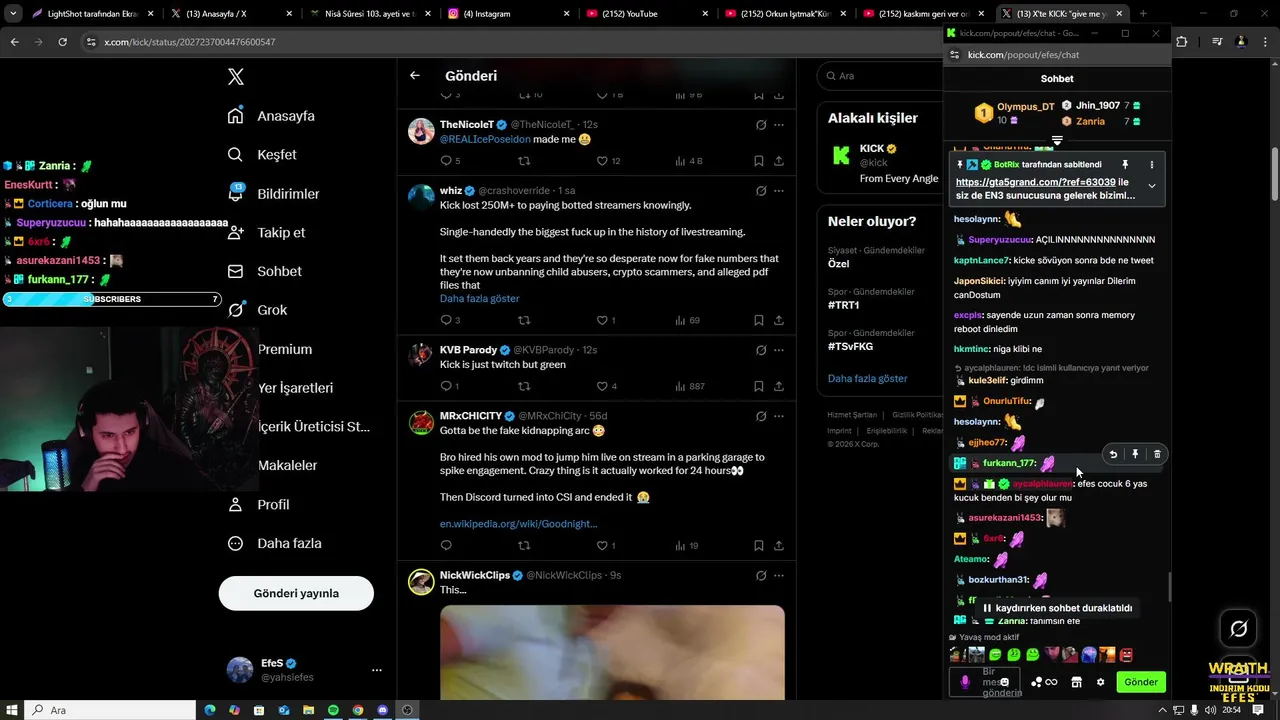Bookmark KVB Parody's post

tap(758, 386)
